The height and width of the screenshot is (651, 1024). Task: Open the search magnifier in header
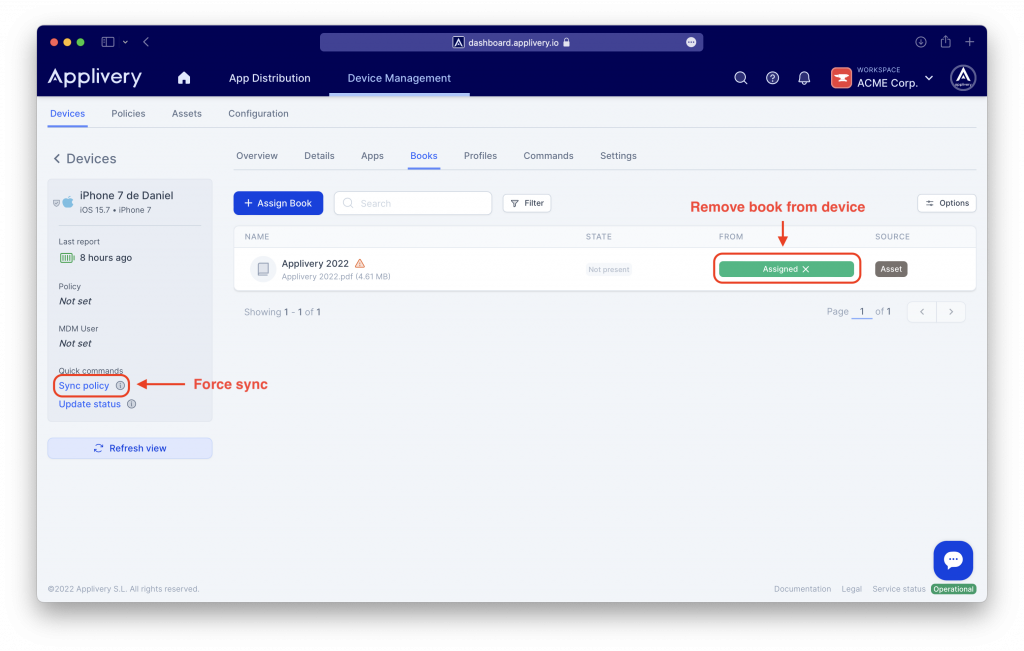741,78
